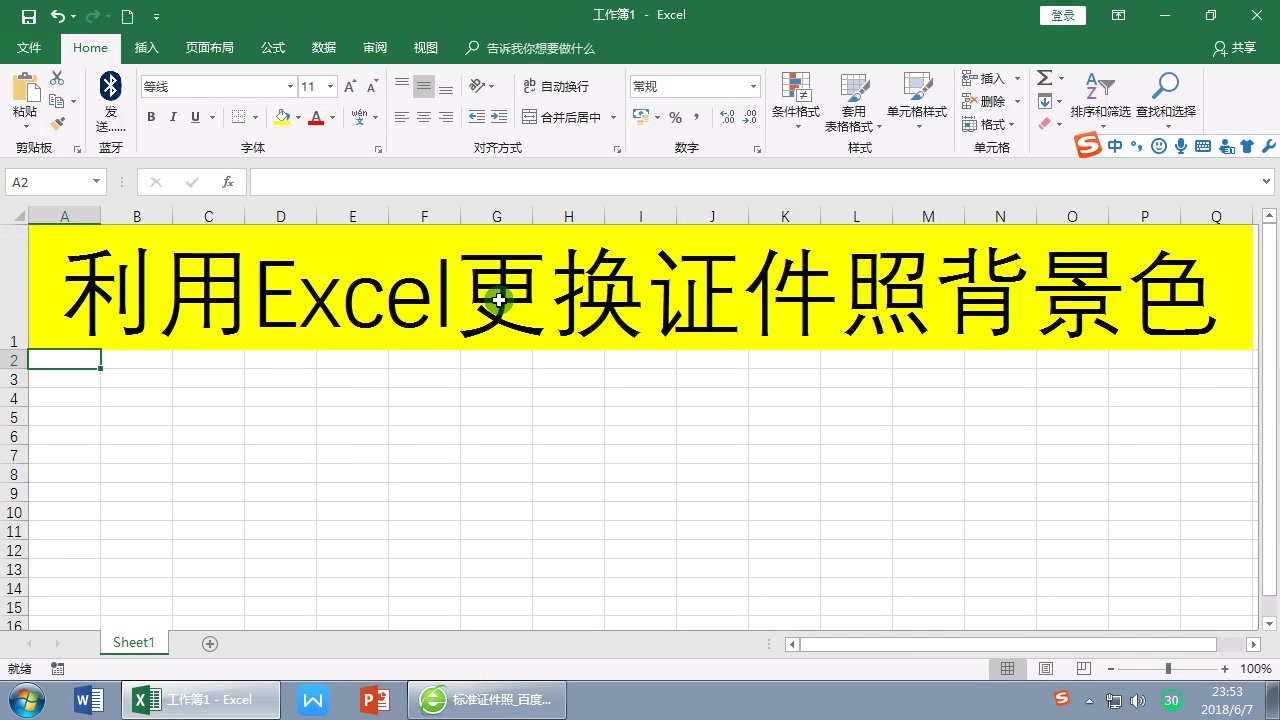Click the Select All corner triangle of the grid
The height and width of the screenshot is (720, 1280).
19,217
